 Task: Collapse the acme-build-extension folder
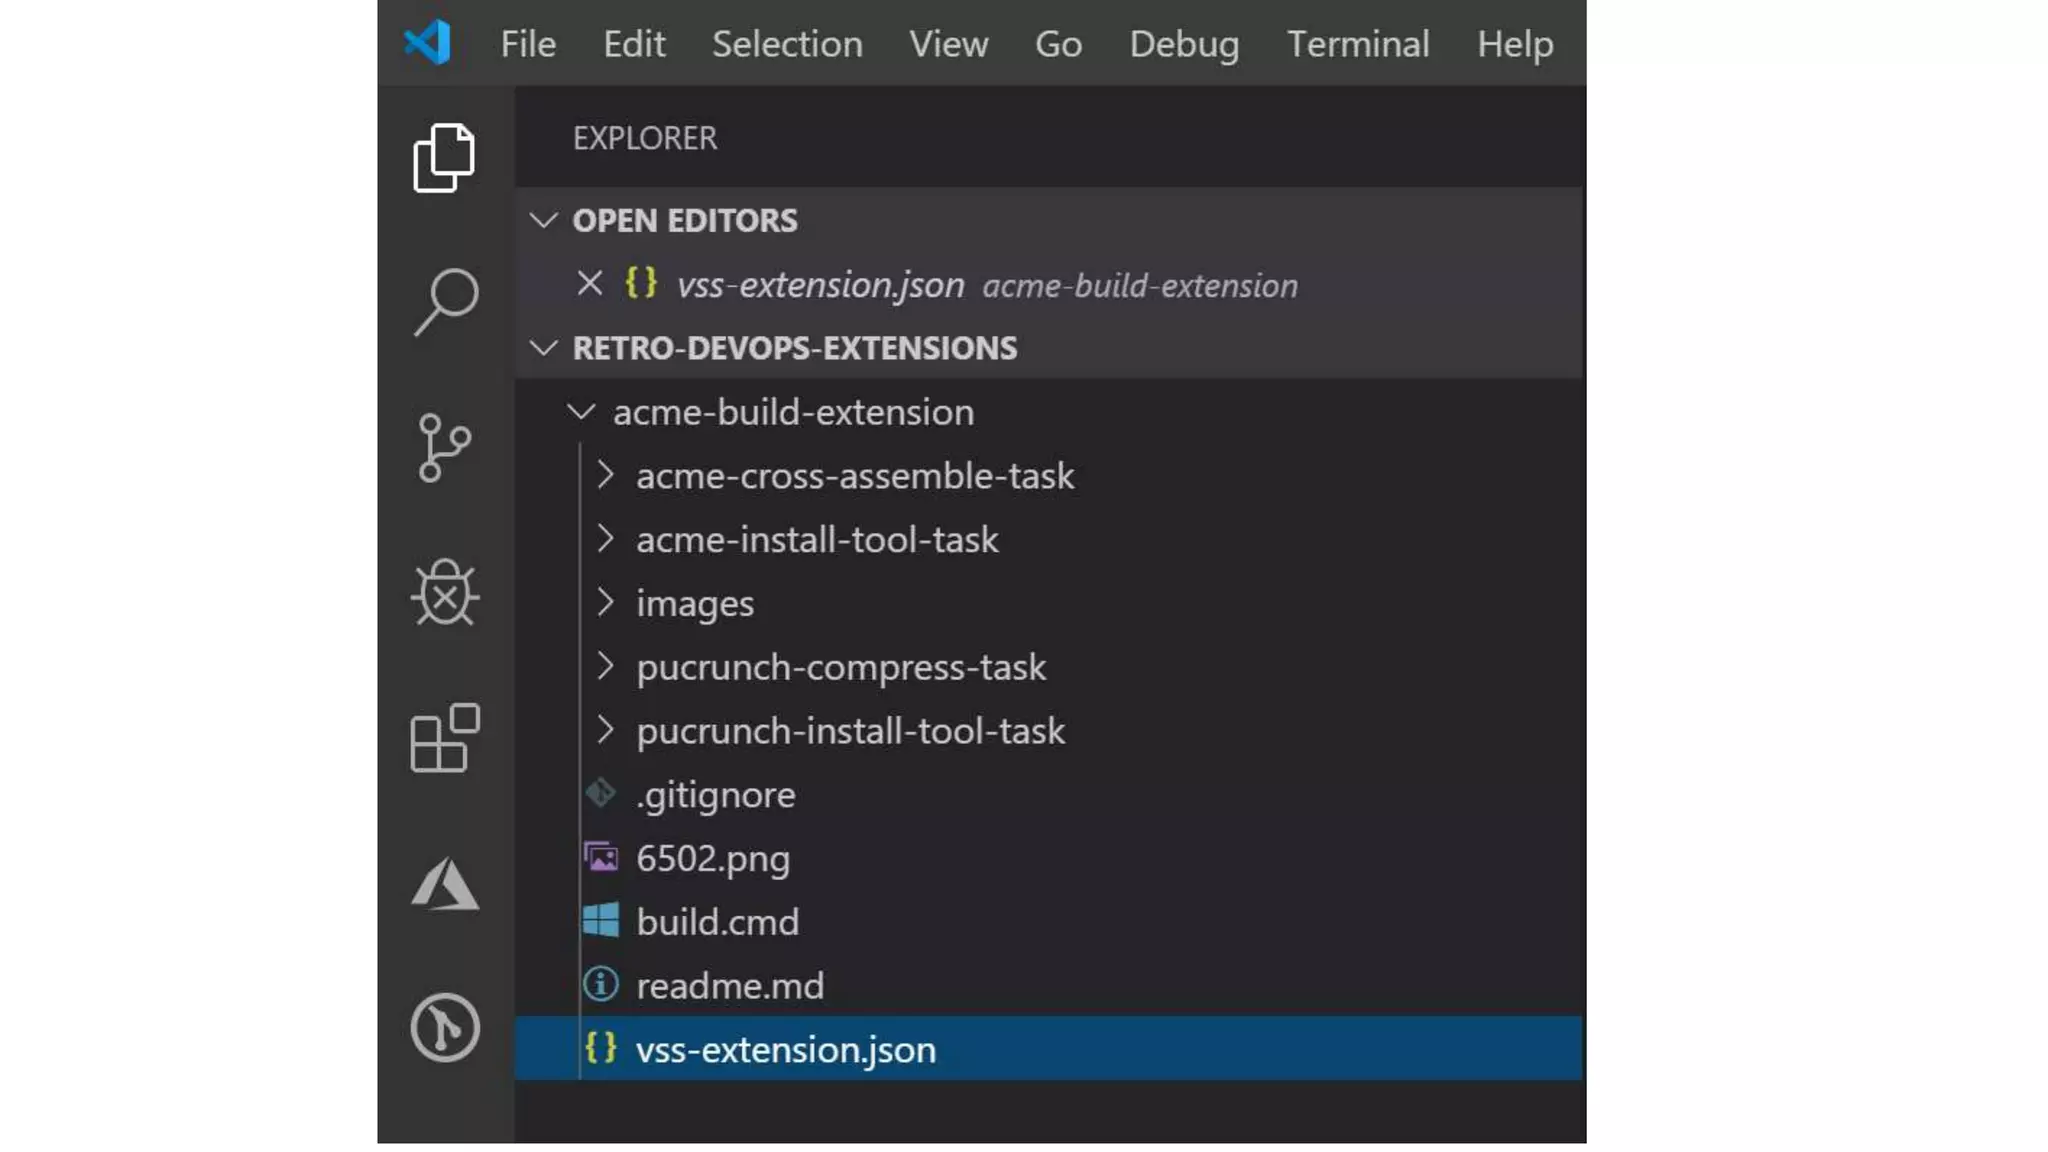581,412
